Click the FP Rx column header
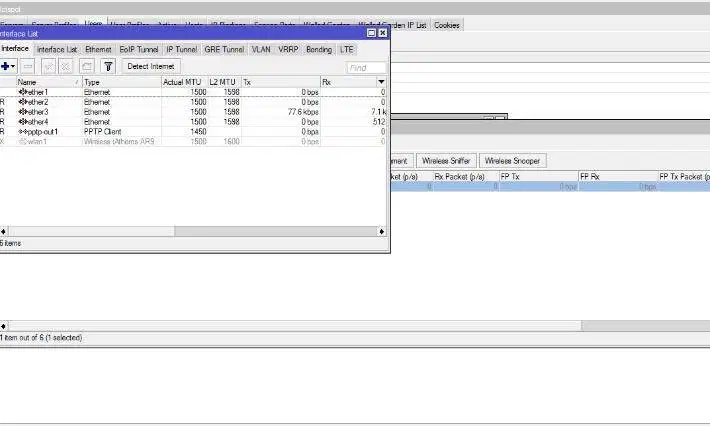710x426 pixels. click(618, 177)
